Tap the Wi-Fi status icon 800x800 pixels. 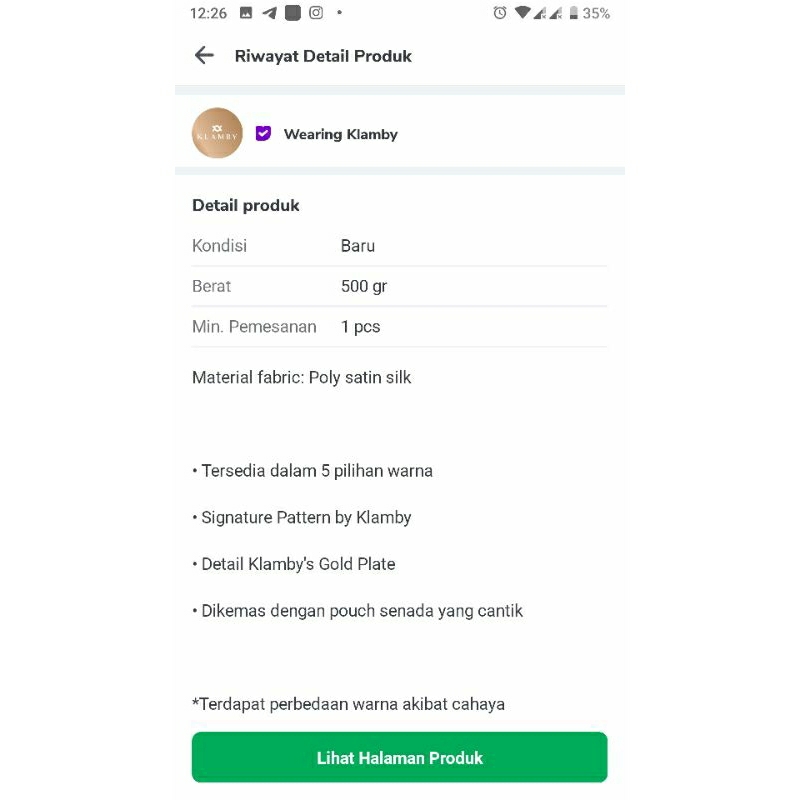pyautogui.click(x=522, y=13)
